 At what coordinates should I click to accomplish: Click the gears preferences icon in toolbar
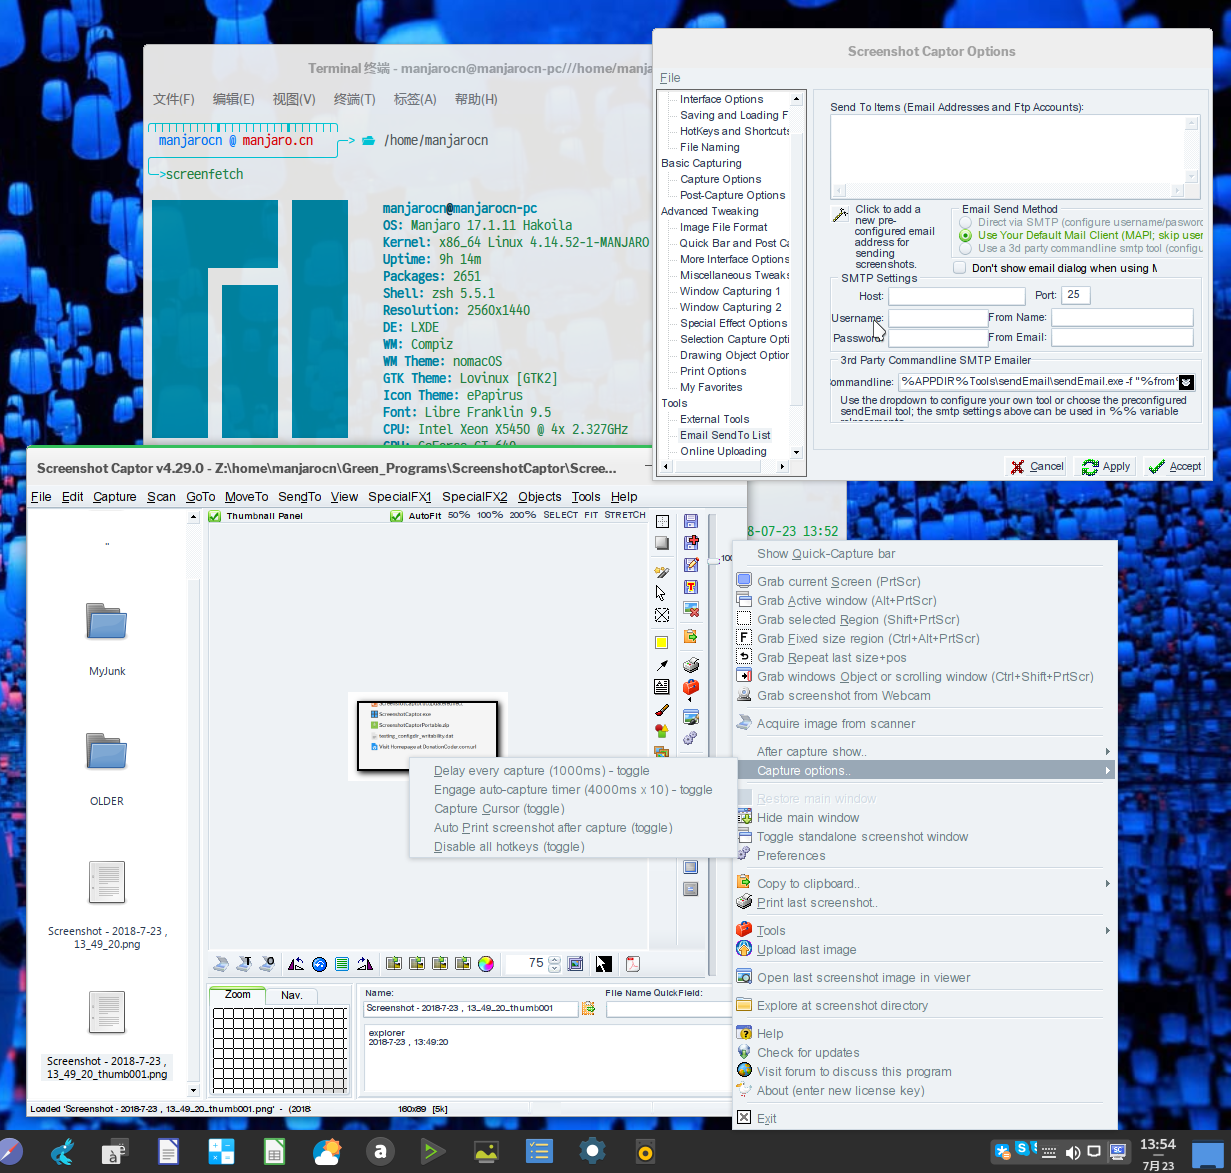point(690,738)
